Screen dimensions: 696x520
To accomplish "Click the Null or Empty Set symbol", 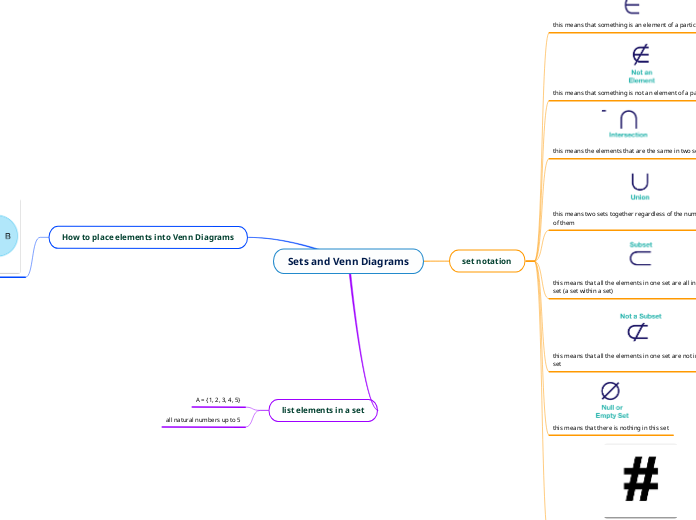I will 612,400.
